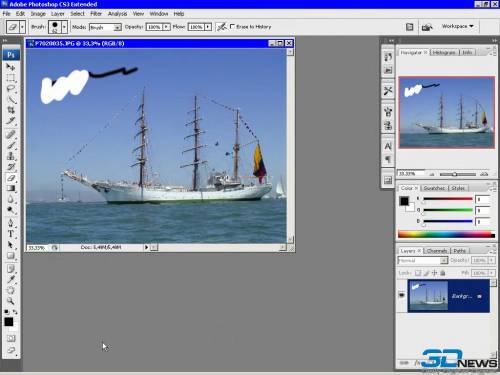Select the Gradient tool
Screen dimensions: 500x375
click(11, 189)
